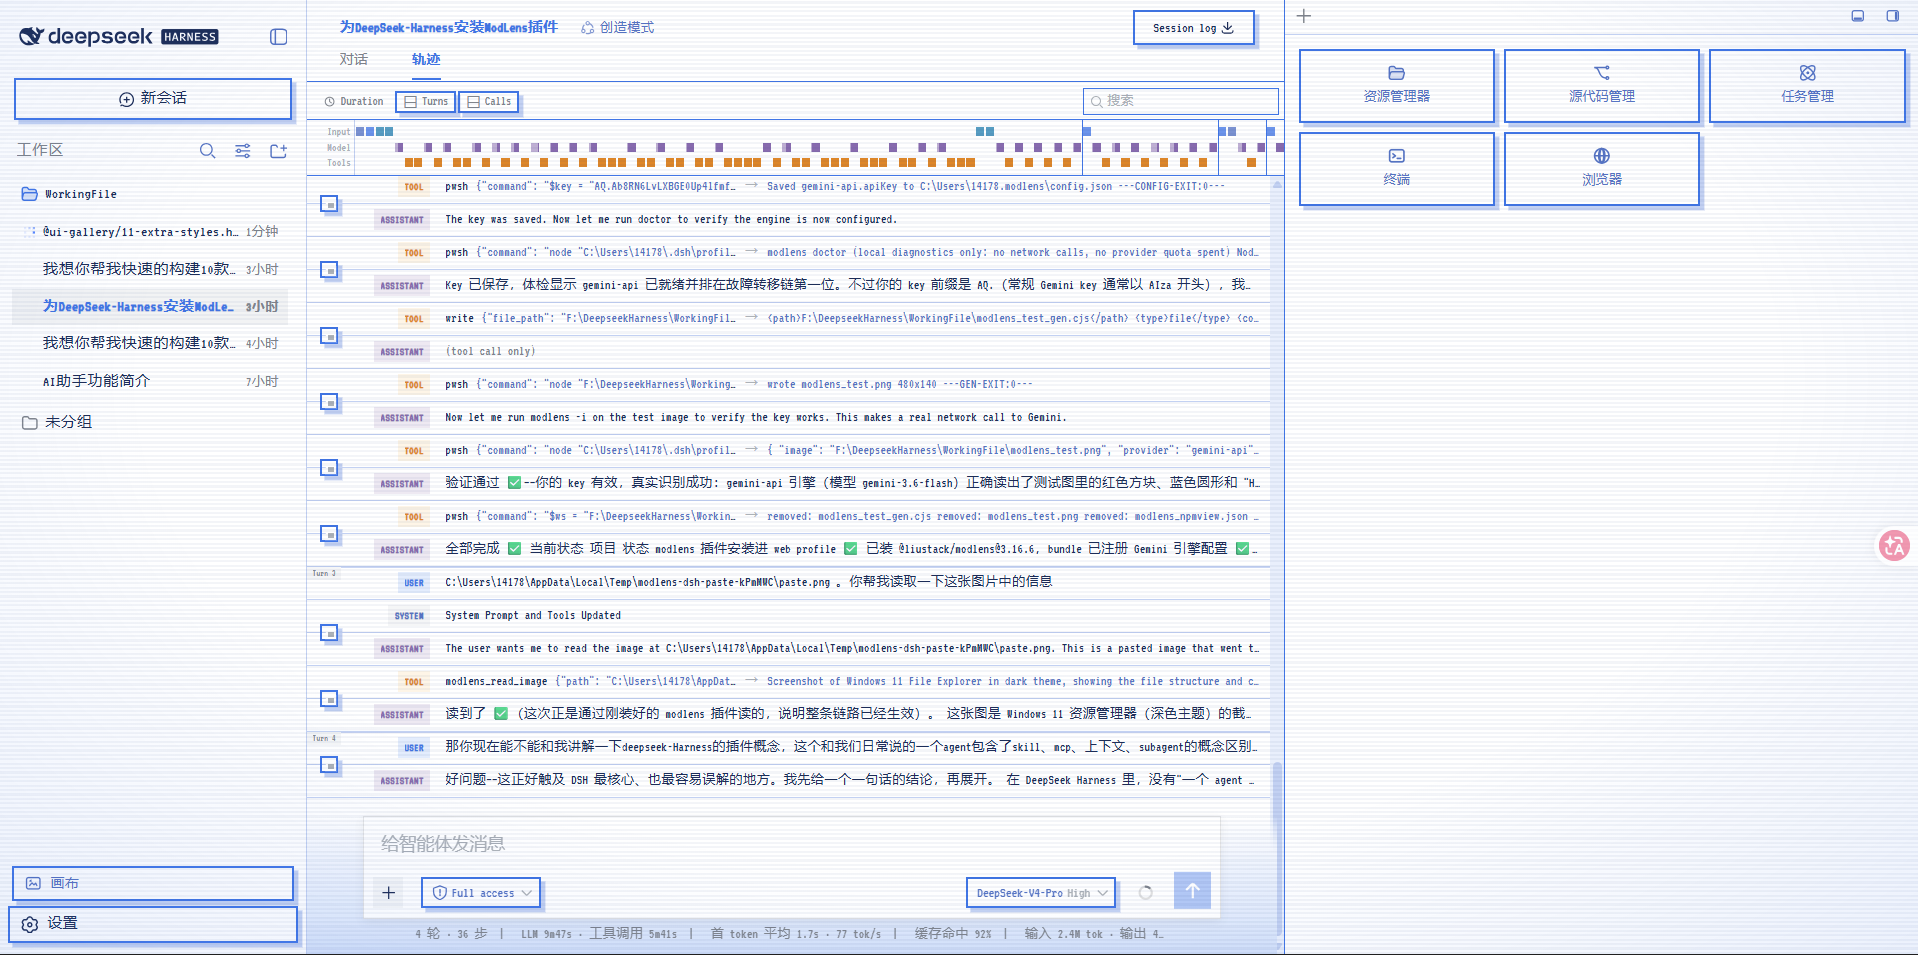Open the AI助手功能简介 conversation
Screen dimensions: 1918x955
(150, 381)
